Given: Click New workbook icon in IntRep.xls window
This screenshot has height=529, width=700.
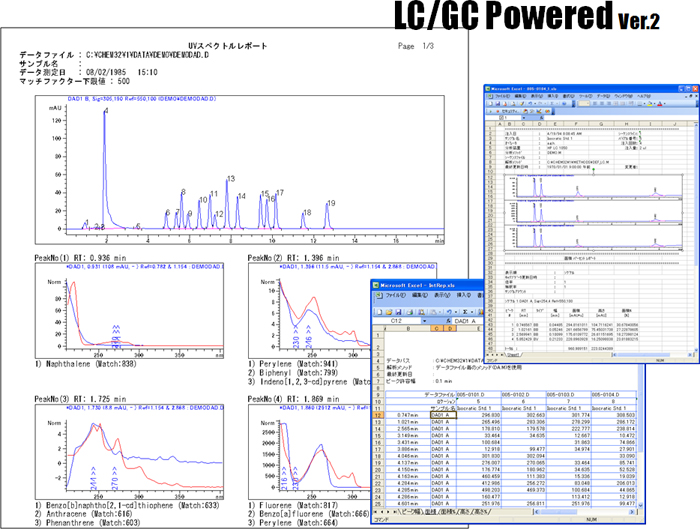Looking at the screenshot, I should tap(380, 312).
